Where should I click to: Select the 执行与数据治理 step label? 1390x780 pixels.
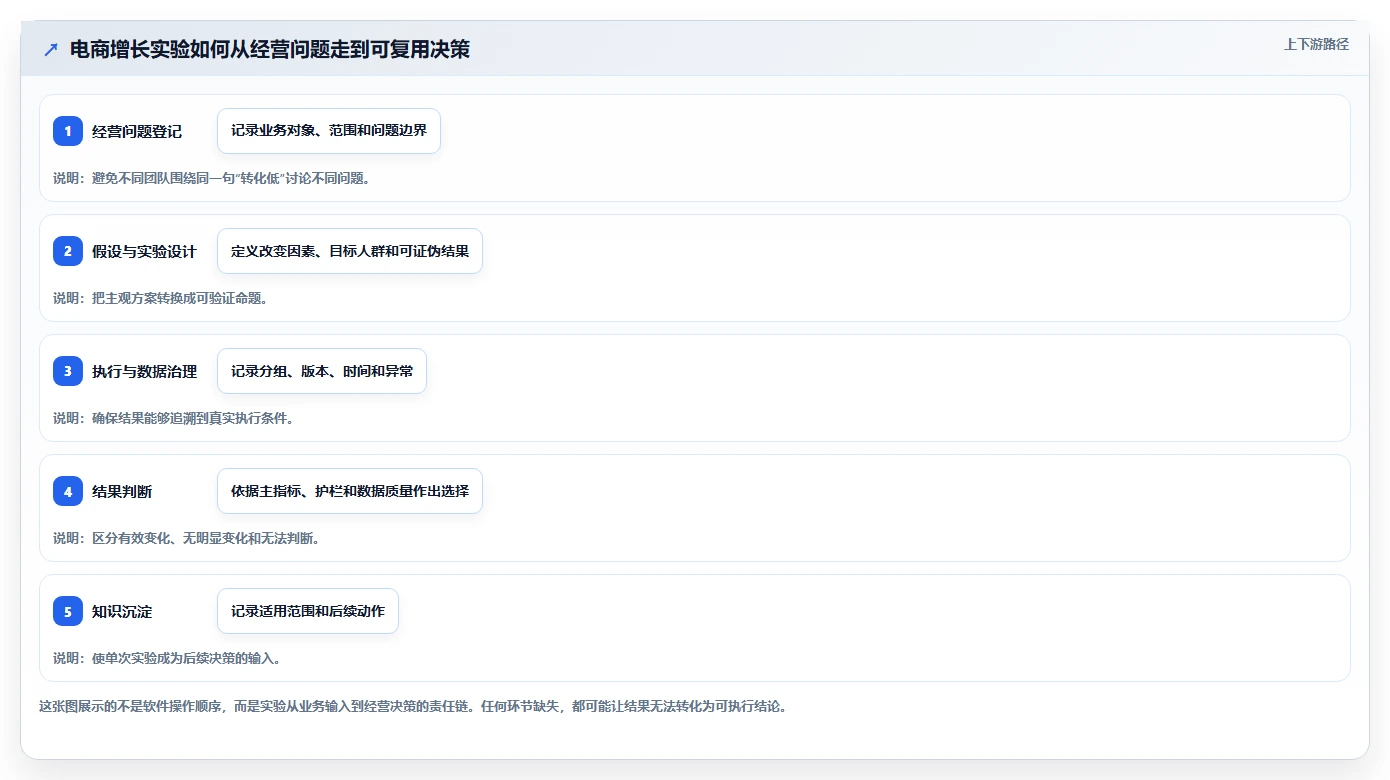point(144,371)
